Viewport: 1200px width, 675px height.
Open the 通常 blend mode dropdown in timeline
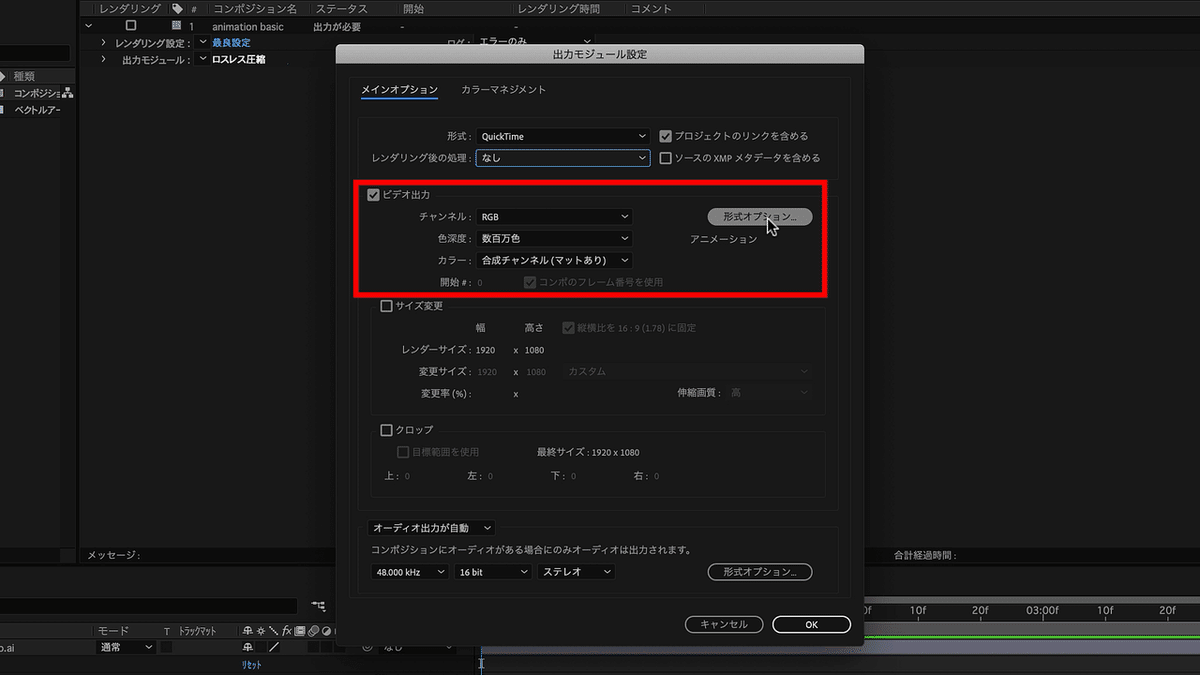[x=126, y=647]
